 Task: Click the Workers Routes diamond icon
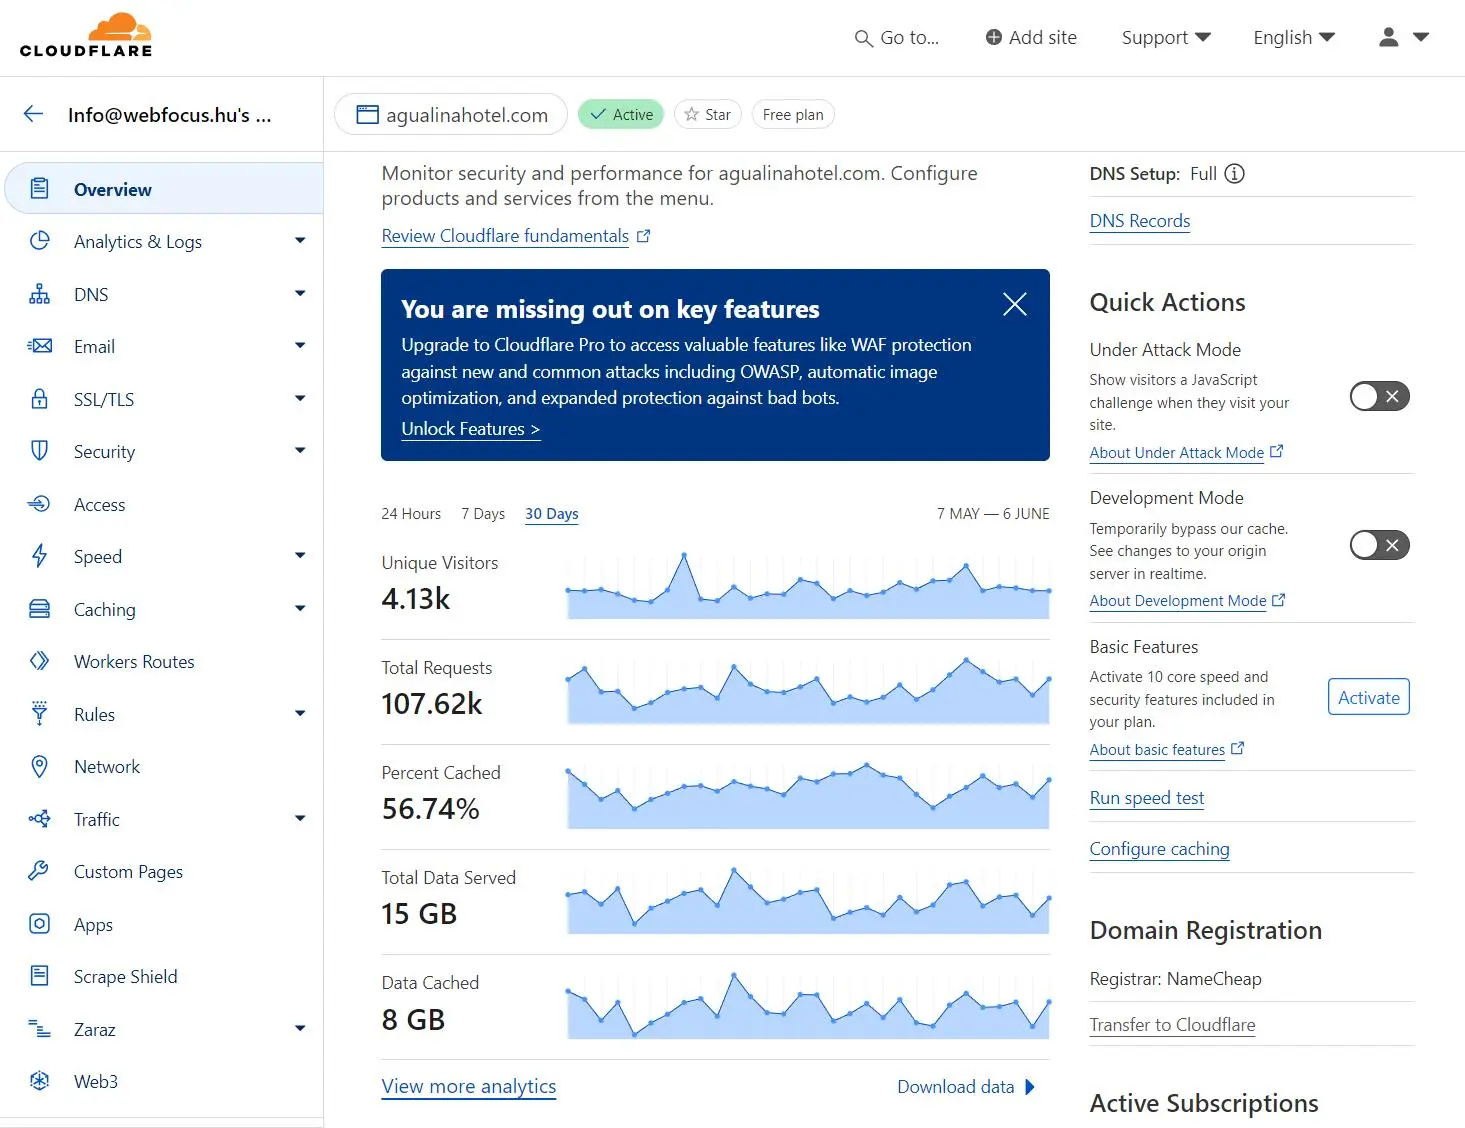coord(39,661)
